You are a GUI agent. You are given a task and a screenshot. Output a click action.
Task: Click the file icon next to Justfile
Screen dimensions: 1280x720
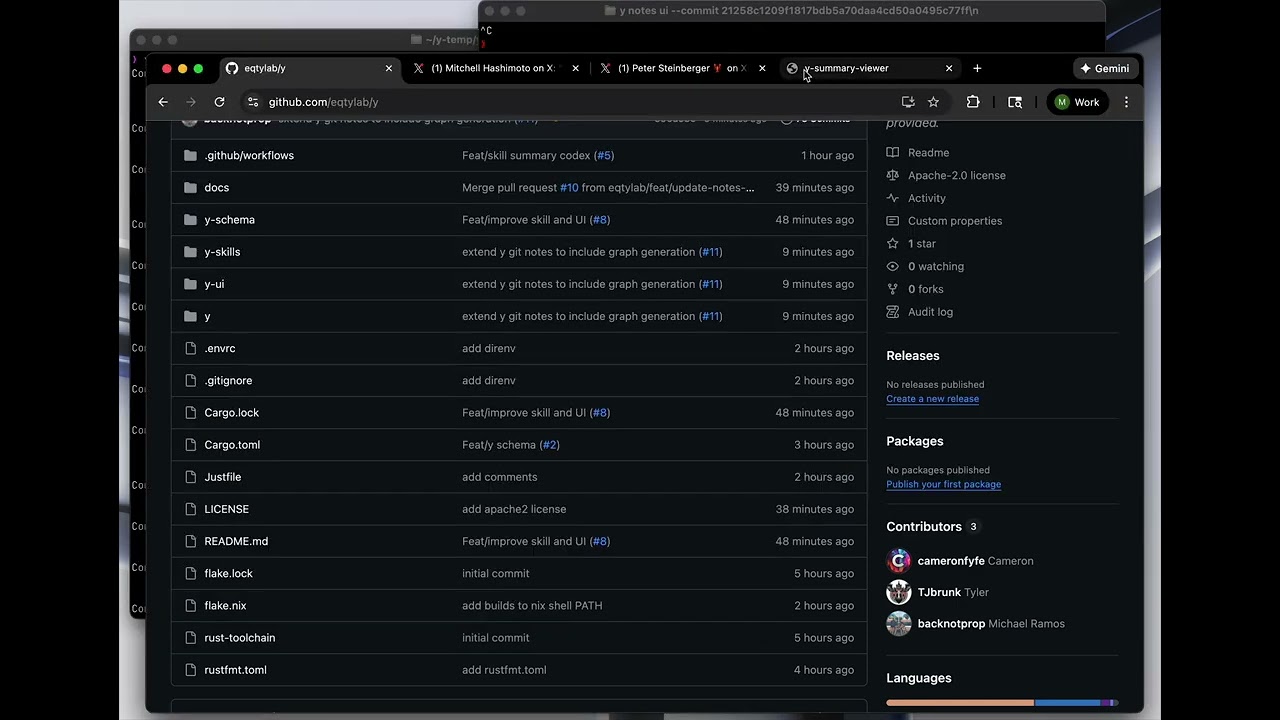click(190, 477)
